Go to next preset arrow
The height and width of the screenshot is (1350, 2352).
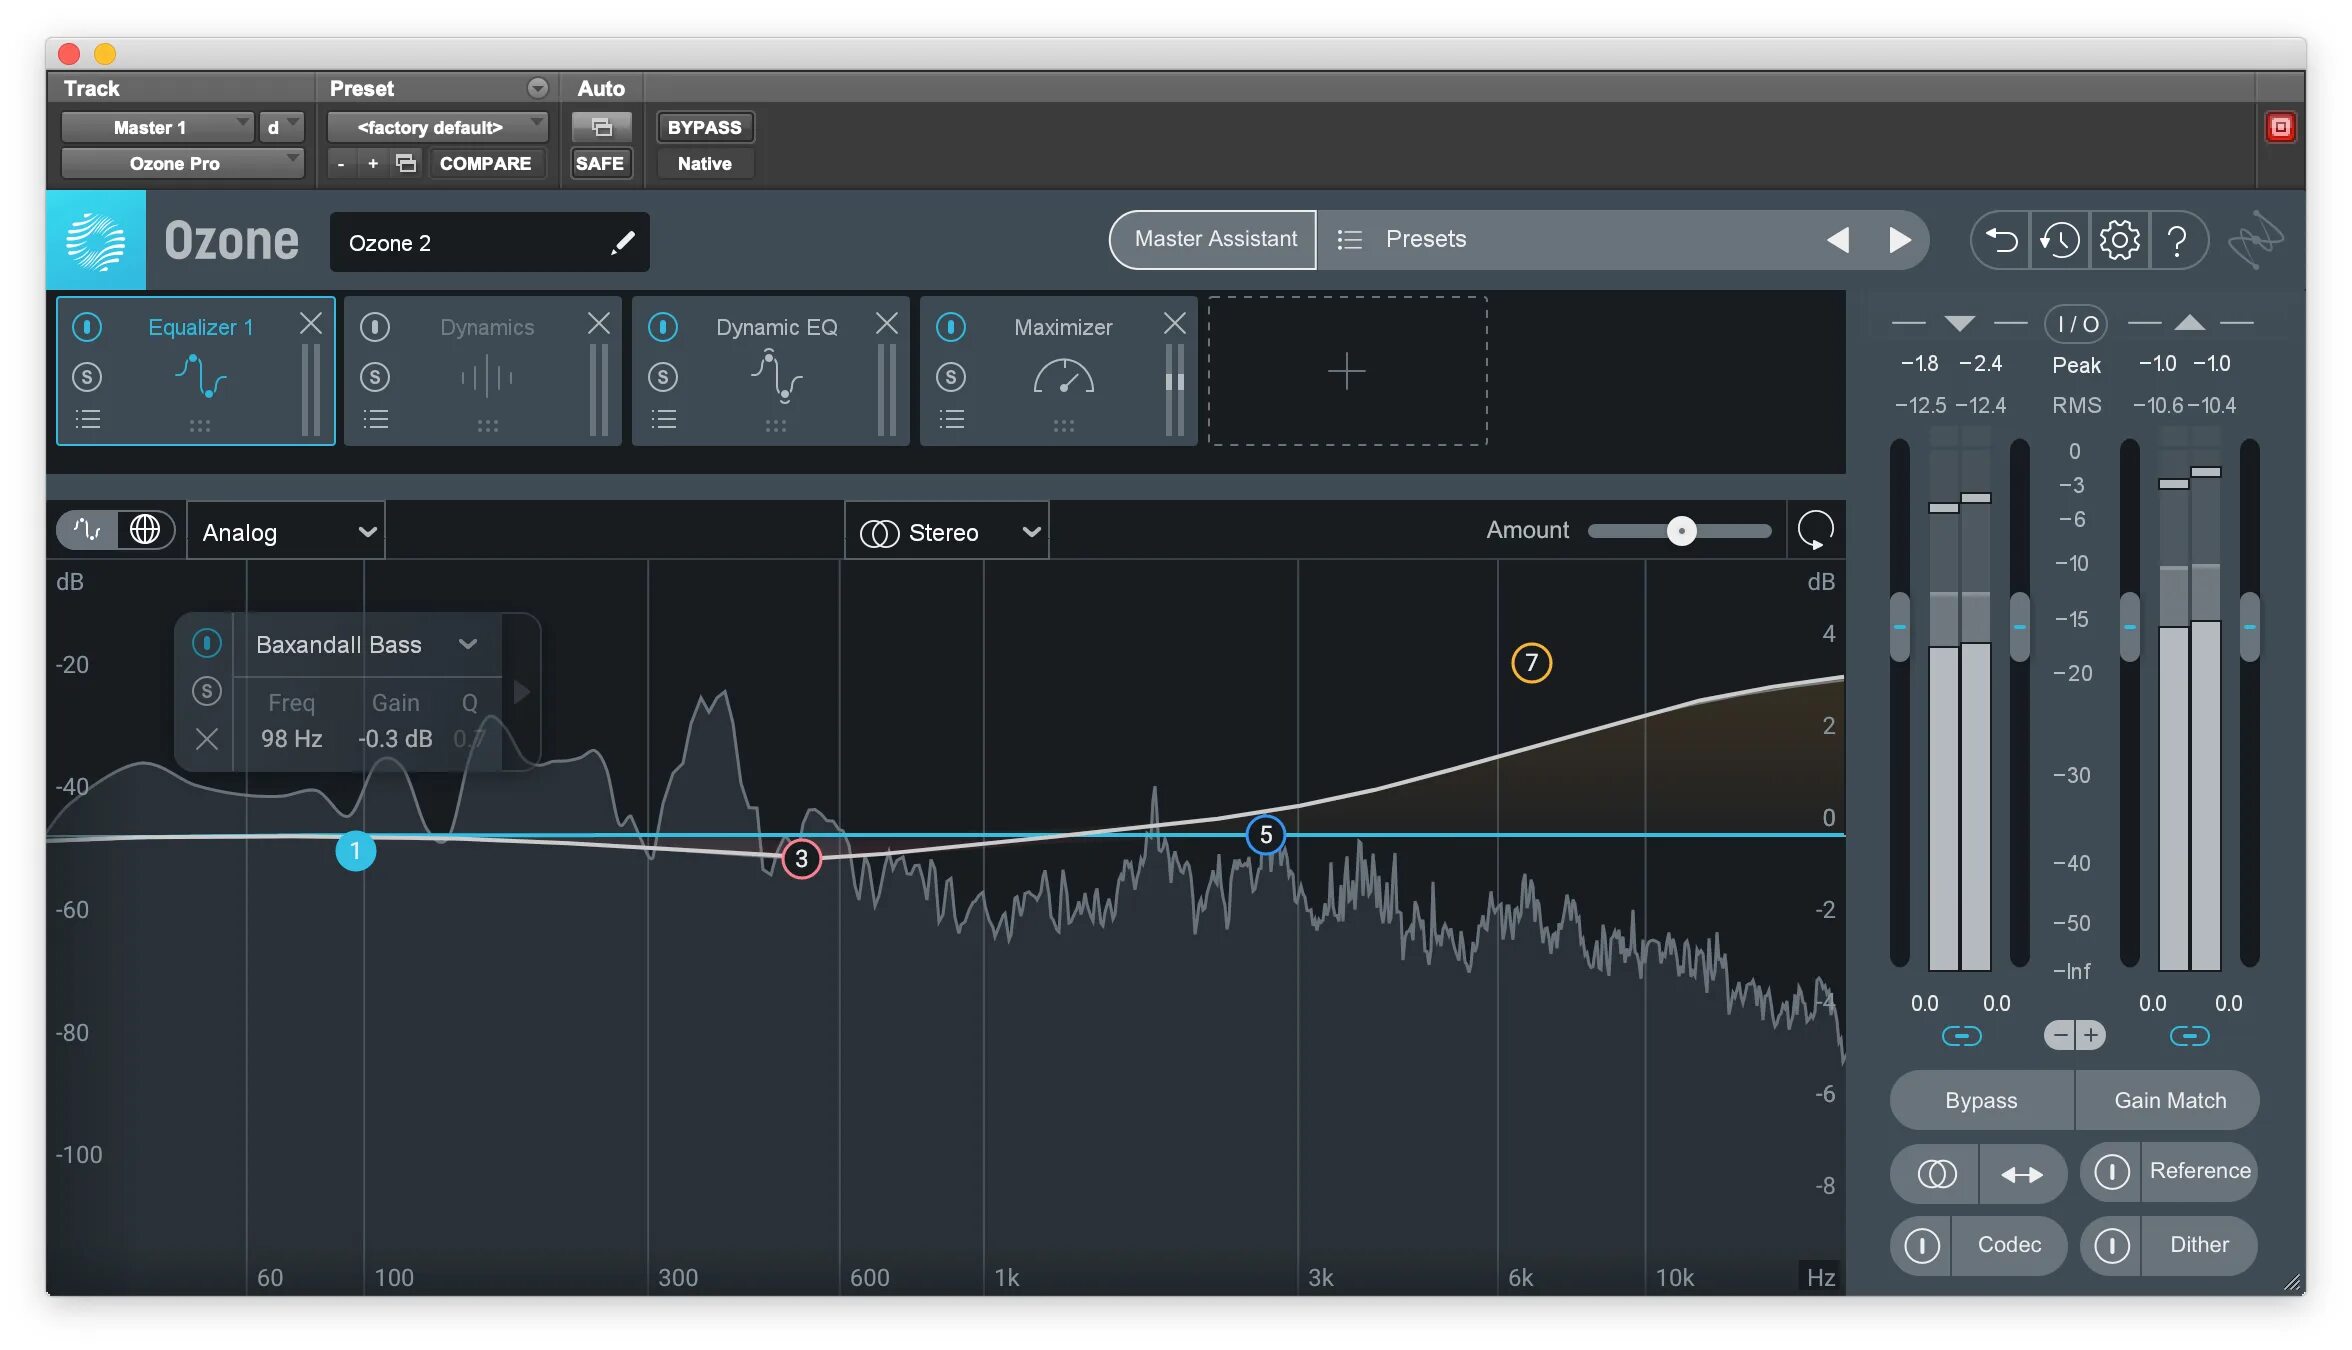click(1899, 240)
